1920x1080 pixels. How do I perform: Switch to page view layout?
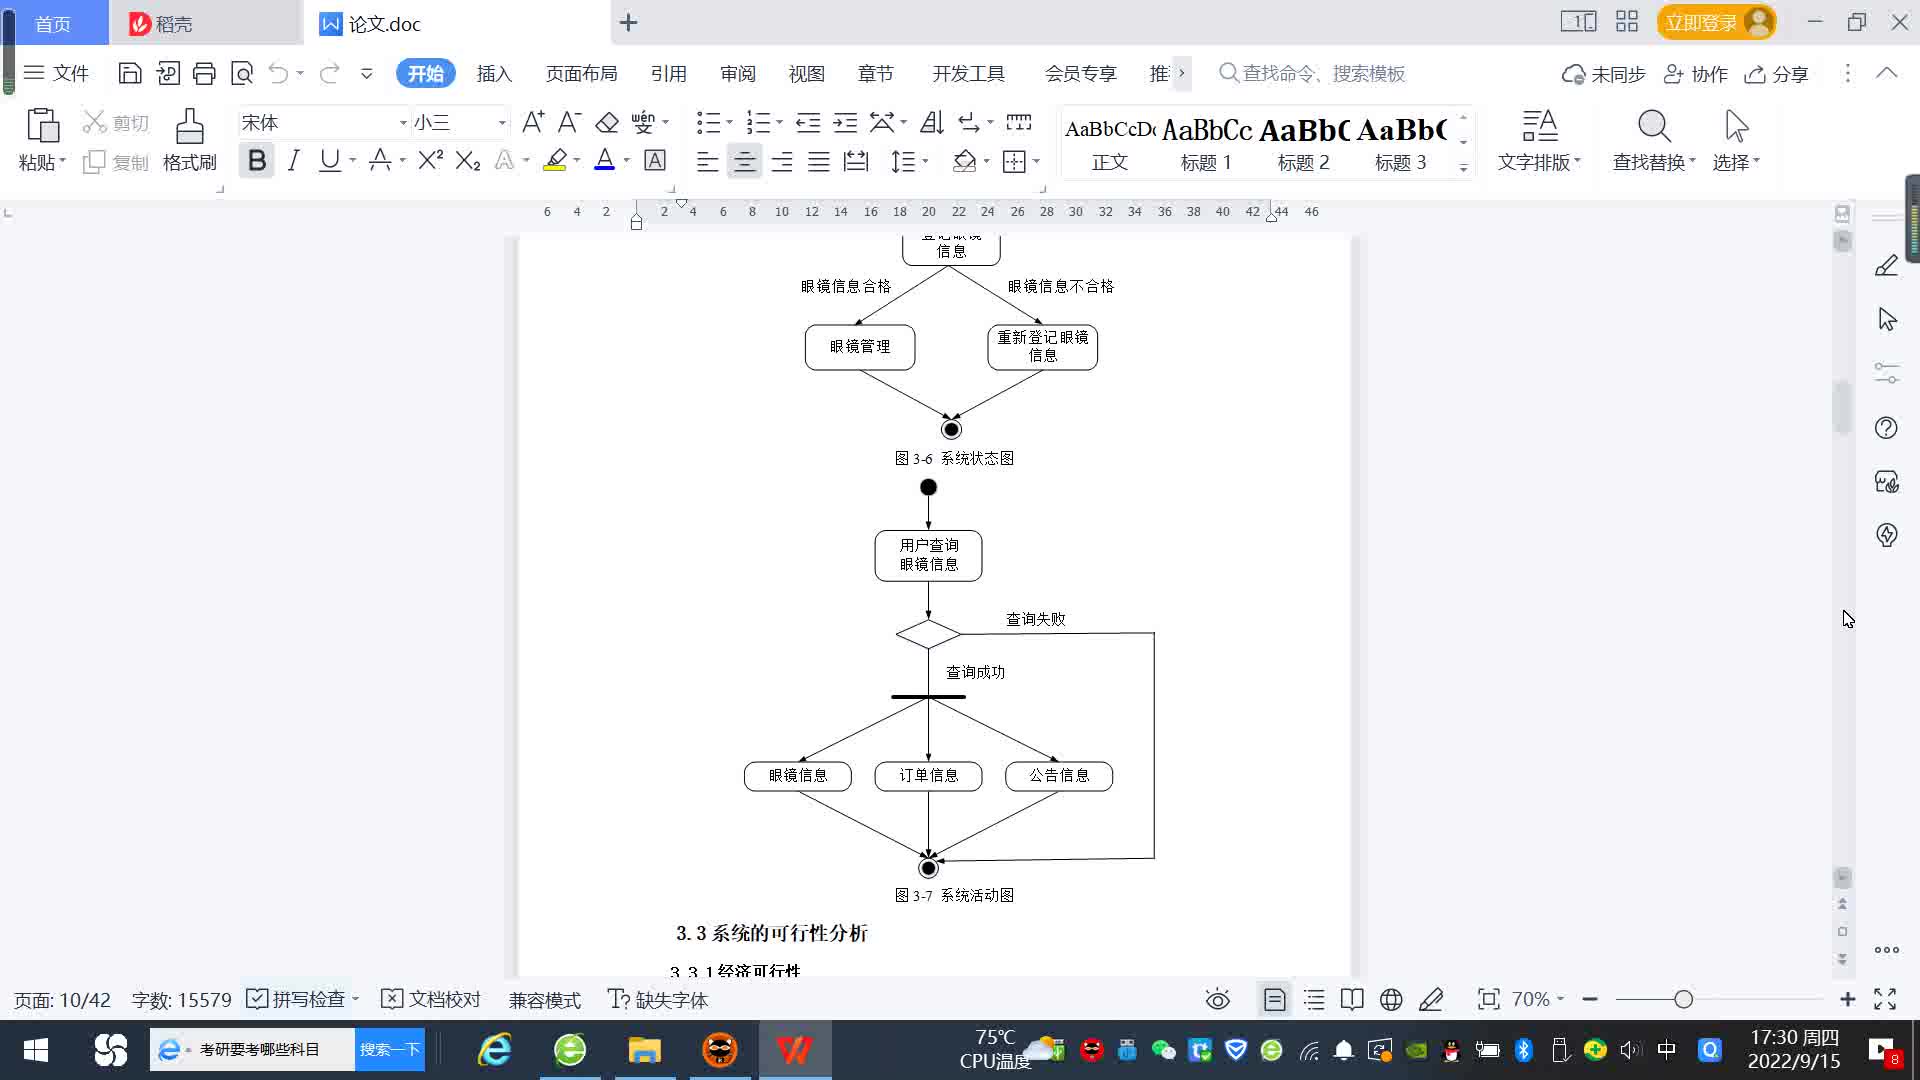pyautogui.click(x=1274, y=999)
